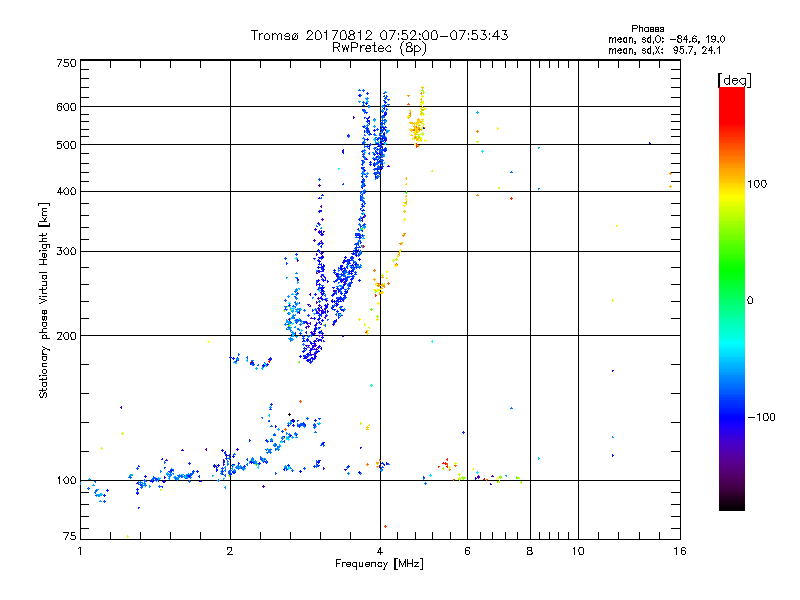Click the y-axis tick label "75"
The height and width of the screenshot is (600, 800).
(70, 536)
